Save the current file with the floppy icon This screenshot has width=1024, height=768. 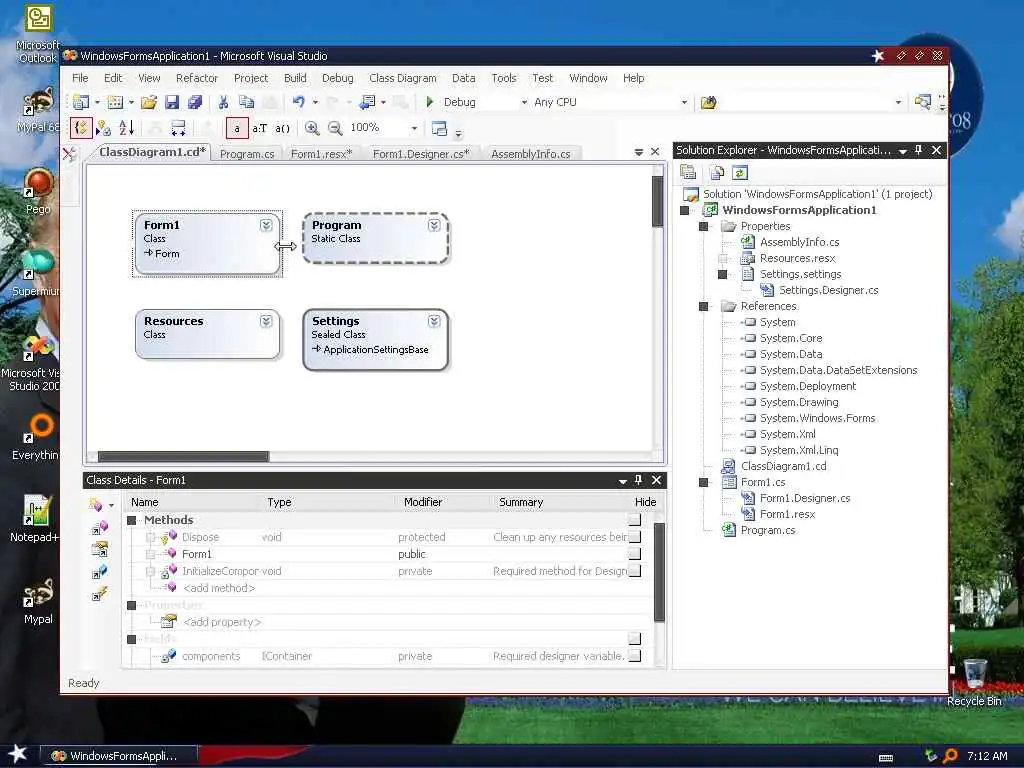coord(172,102)
